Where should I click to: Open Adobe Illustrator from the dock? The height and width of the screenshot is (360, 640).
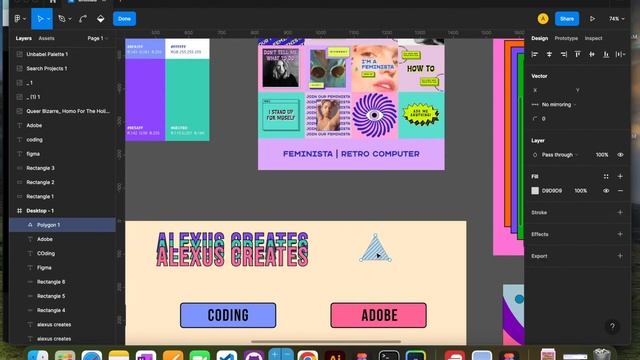click(334, 356)
